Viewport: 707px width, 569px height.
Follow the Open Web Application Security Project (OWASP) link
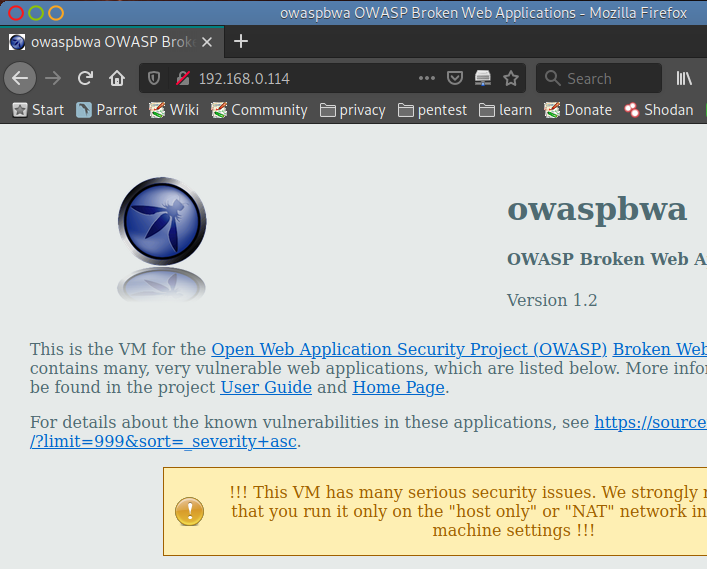pyautogui.click(x=409, y=349)
